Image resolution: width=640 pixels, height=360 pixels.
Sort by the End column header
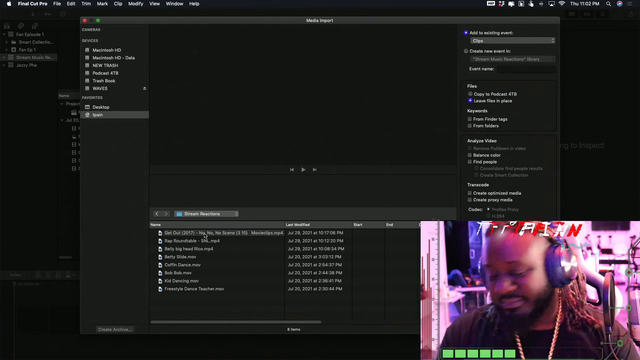pos(401,224)
